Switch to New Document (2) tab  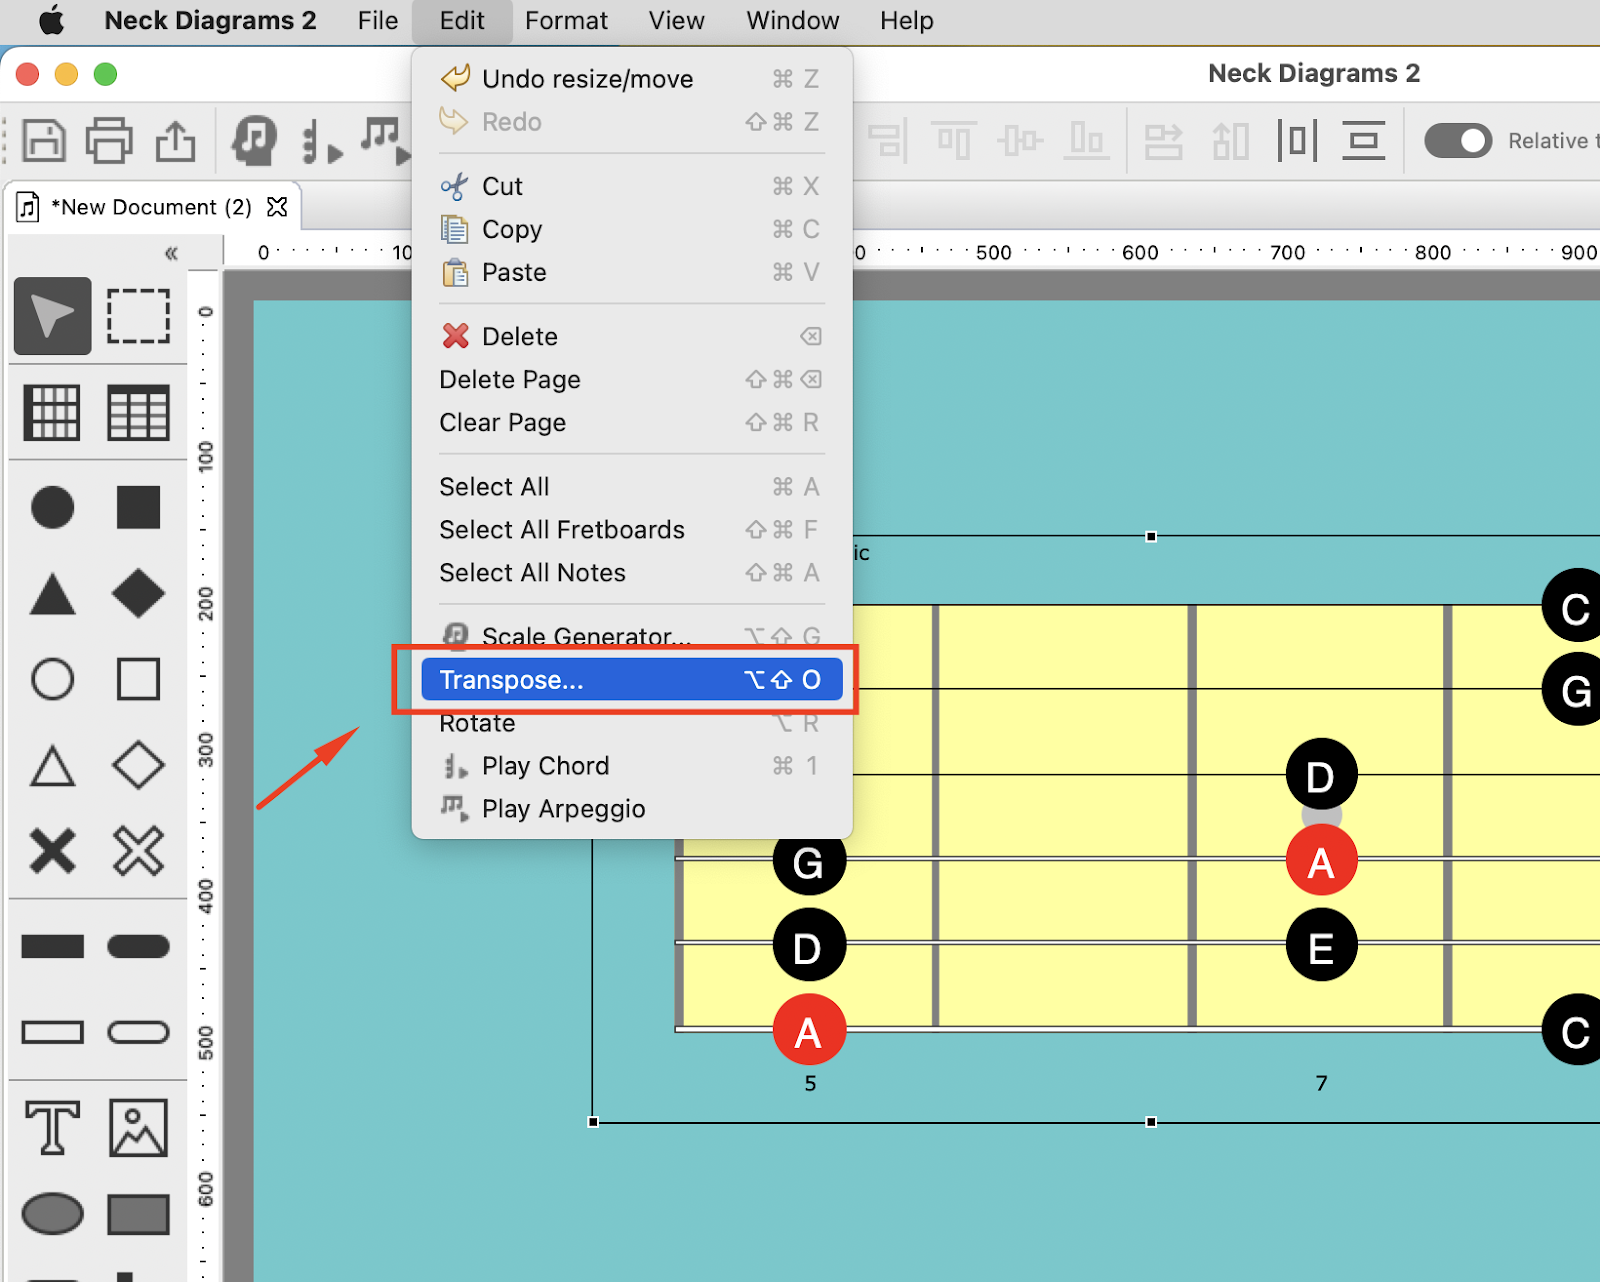pos(151,207)
